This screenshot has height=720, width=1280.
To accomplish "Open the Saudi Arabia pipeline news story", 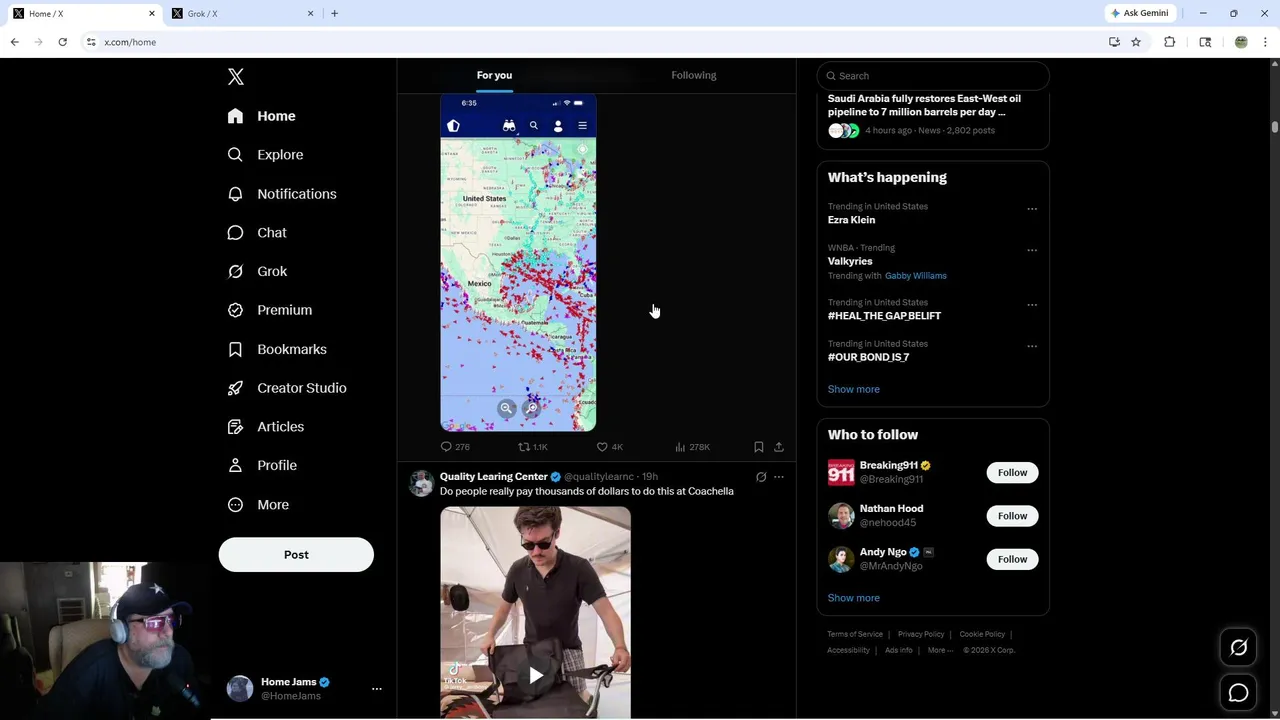I will (x=924, y=105).
